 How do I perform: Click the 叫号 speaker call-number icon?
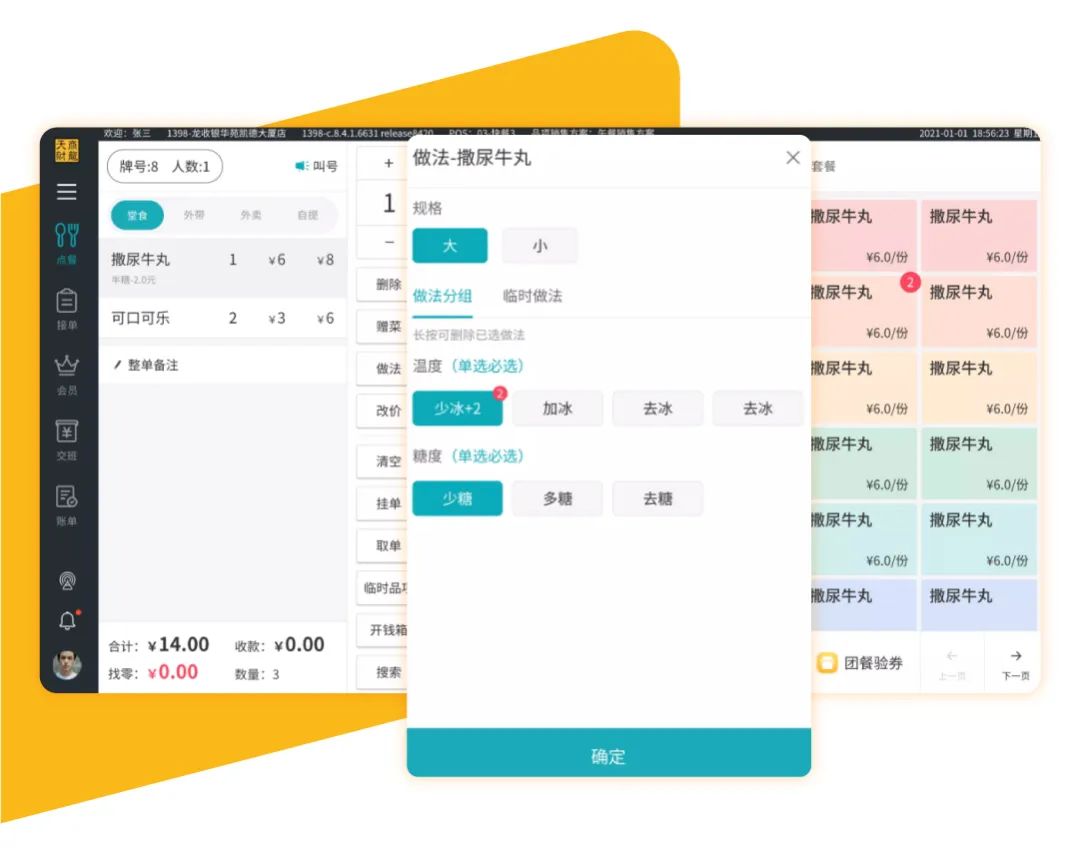coord(302,166)
